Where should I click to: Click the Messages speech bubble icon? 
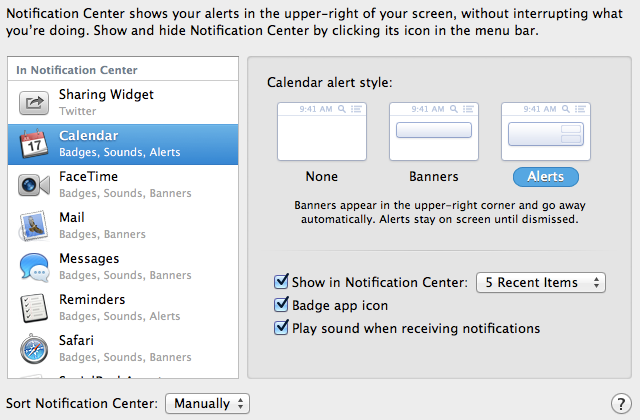tap(34, 267)
